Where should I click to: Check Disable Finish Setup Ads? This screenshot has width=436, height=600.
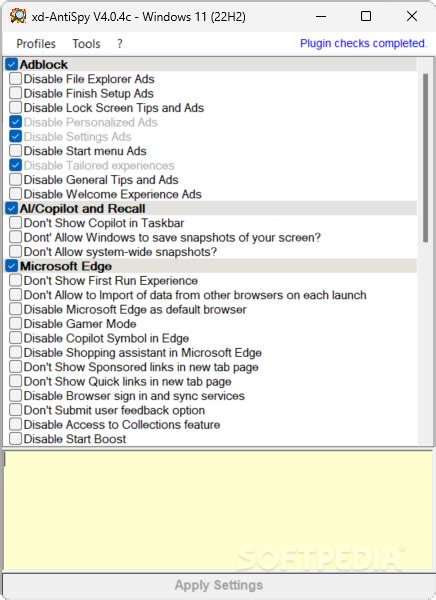15,93
